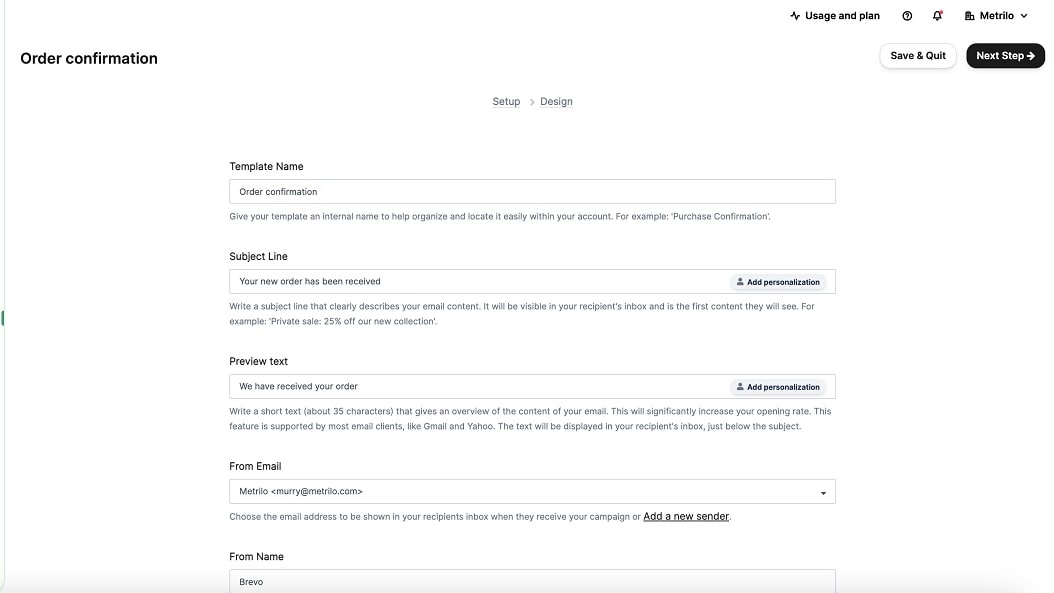Open the help question mark icon

pyautogui.click(x=907, y=15)
